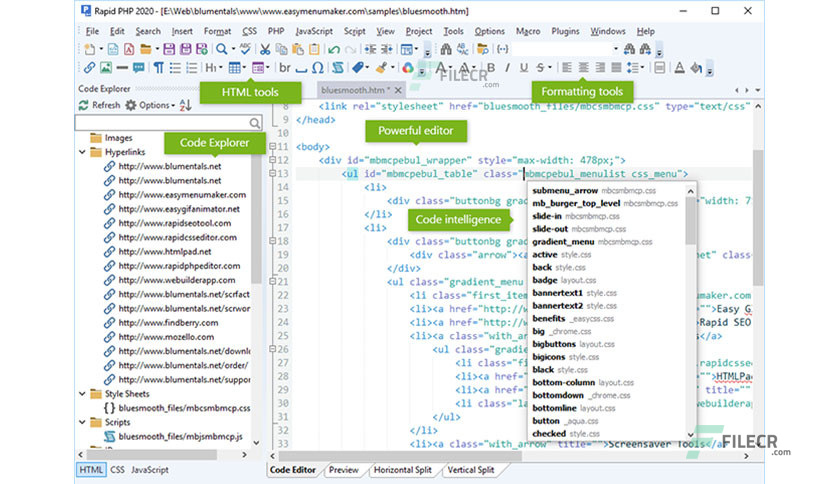Run the ABC spell check icon
Viewport: 836px width, 484px height.
[x=245, y=50]
